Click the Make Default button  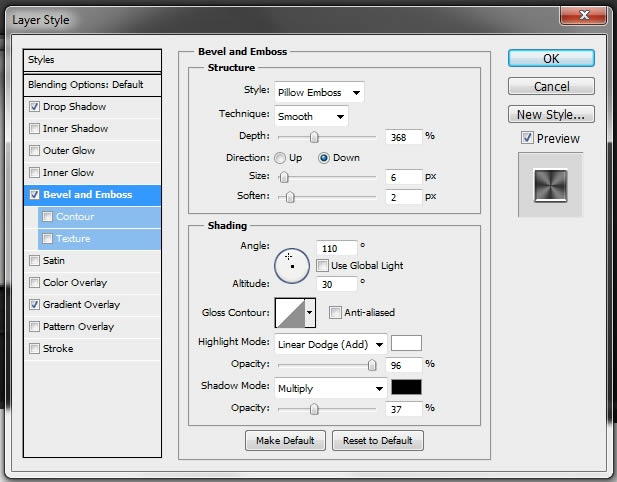point(285,440)
